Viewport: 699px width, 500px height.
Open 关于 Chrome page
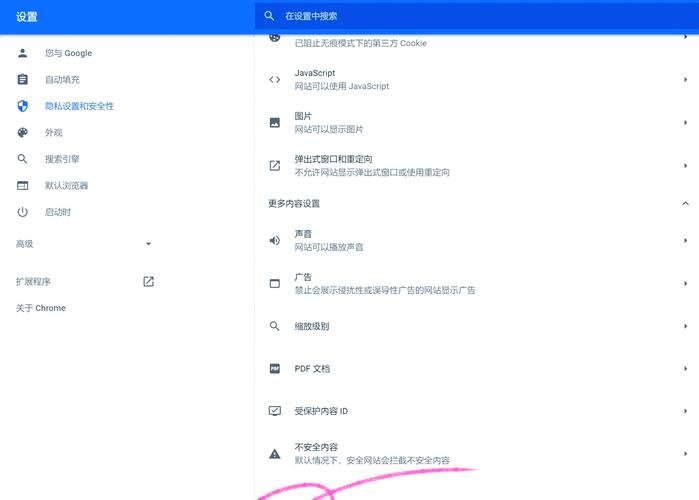(x=41, y=308)
